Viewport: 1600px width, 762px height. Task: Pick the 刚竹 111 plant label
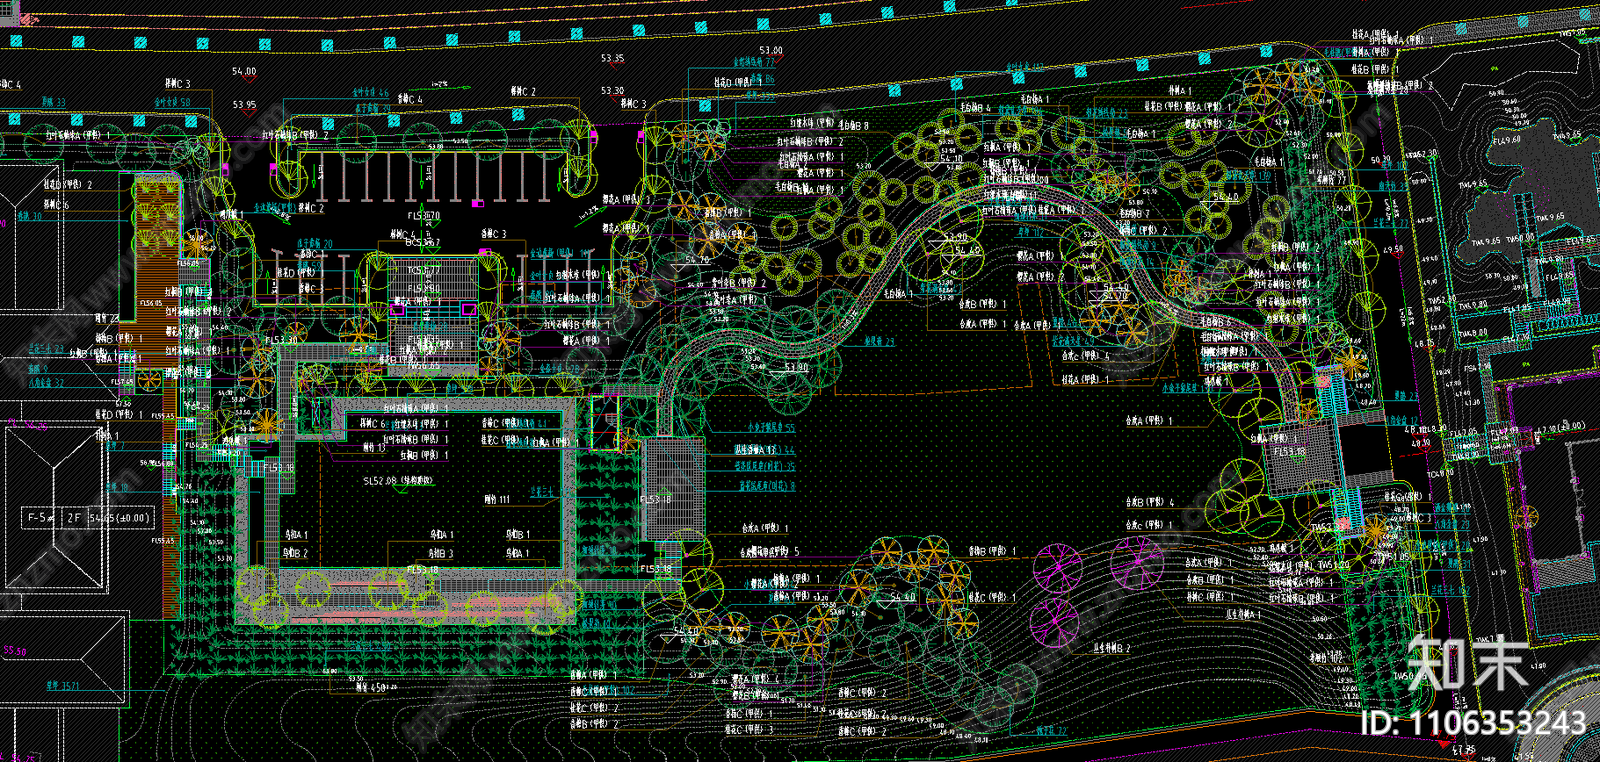497,499
